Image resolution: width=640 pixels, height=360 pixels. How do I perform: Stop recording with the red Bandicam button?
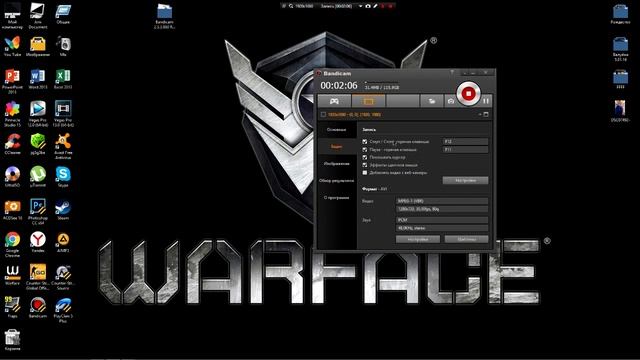(468, 94)
